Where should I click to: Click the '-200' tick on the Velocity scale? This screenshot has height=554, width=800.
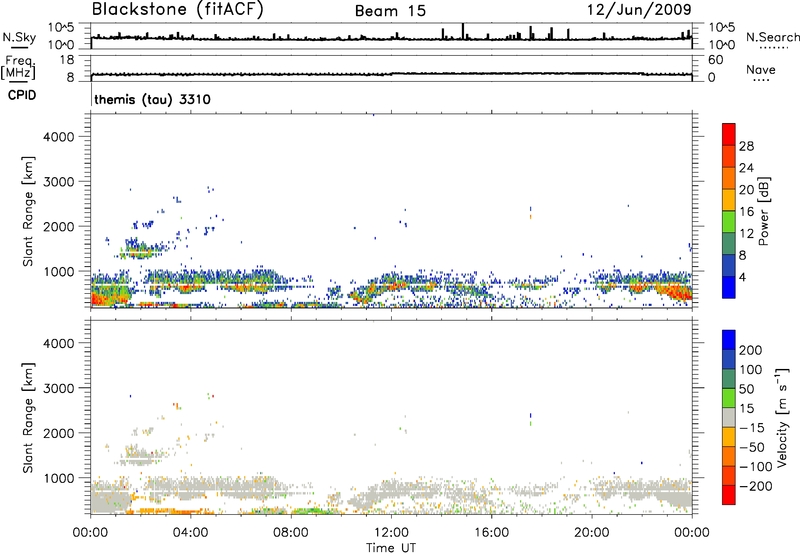(755, 486)
